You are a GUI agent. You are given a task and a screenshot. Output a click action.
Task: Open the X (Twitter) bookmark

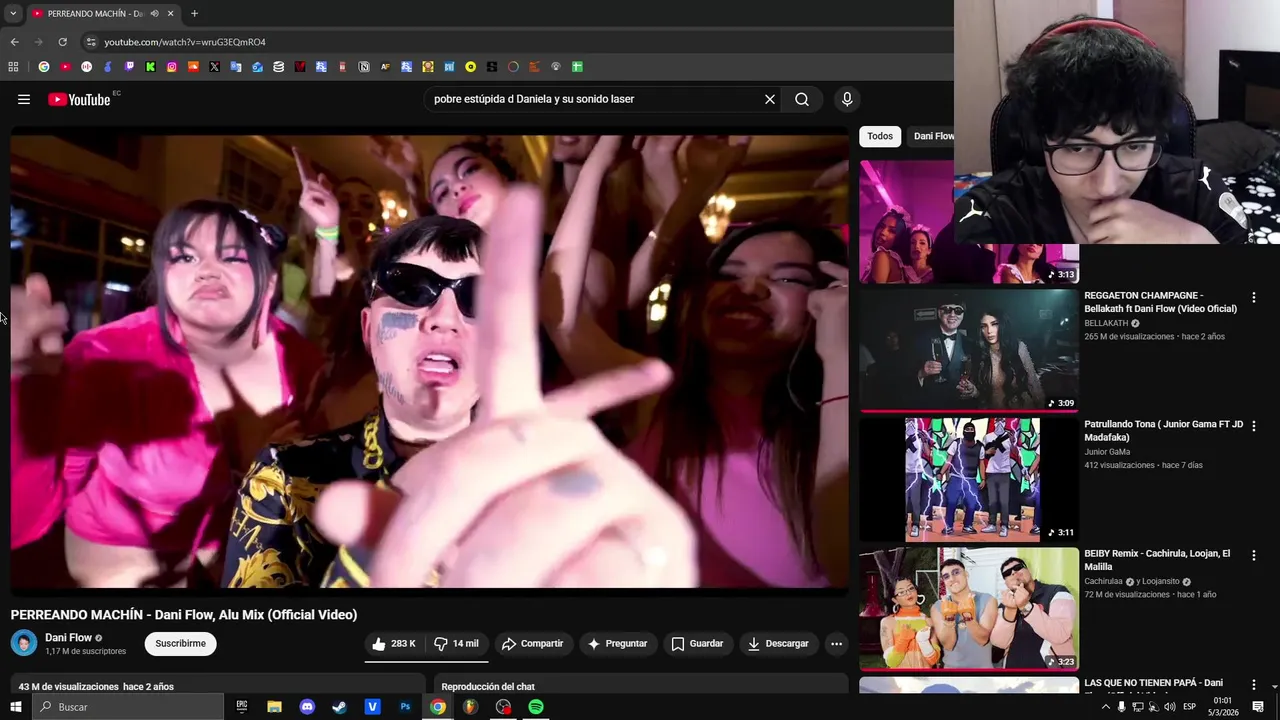pyautogui.click(x=214, y=67)
